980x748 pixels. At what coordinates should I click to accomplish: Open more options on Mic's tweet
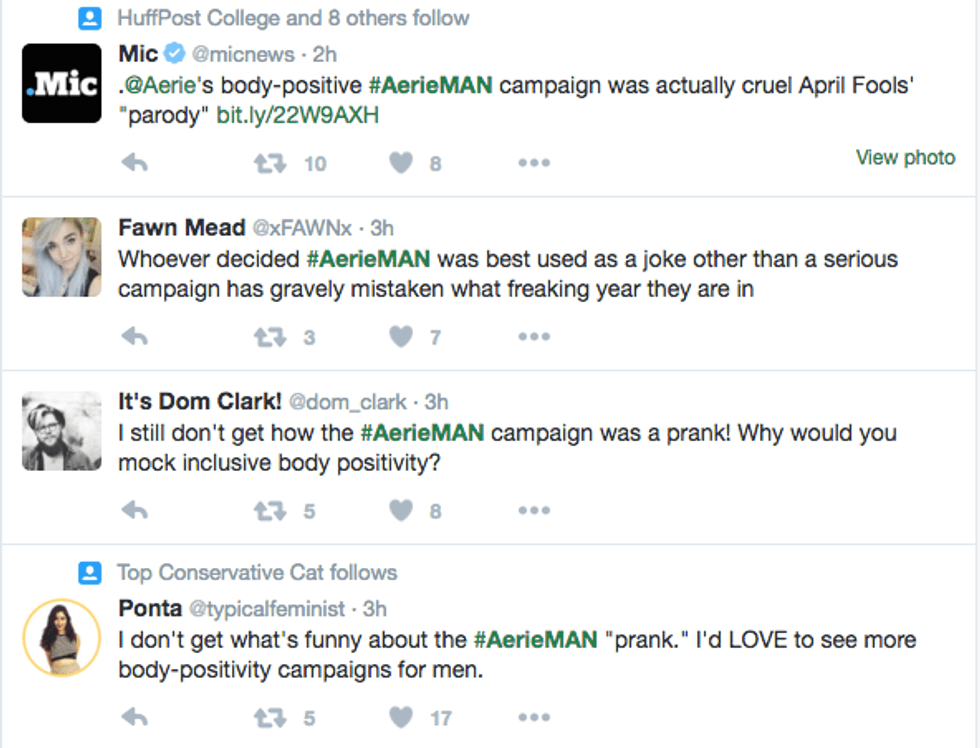534,163
